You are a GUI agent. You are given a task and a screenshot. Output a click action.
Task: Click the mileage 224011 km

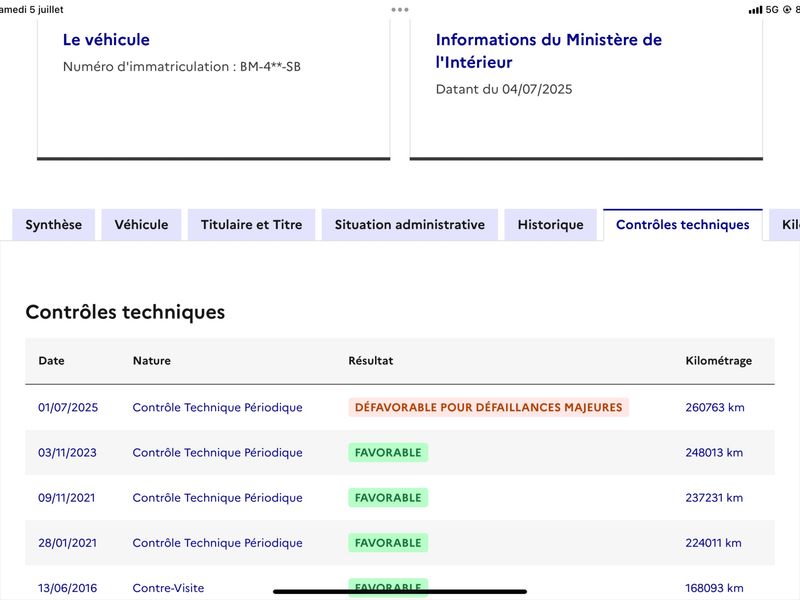click(713, 543)
